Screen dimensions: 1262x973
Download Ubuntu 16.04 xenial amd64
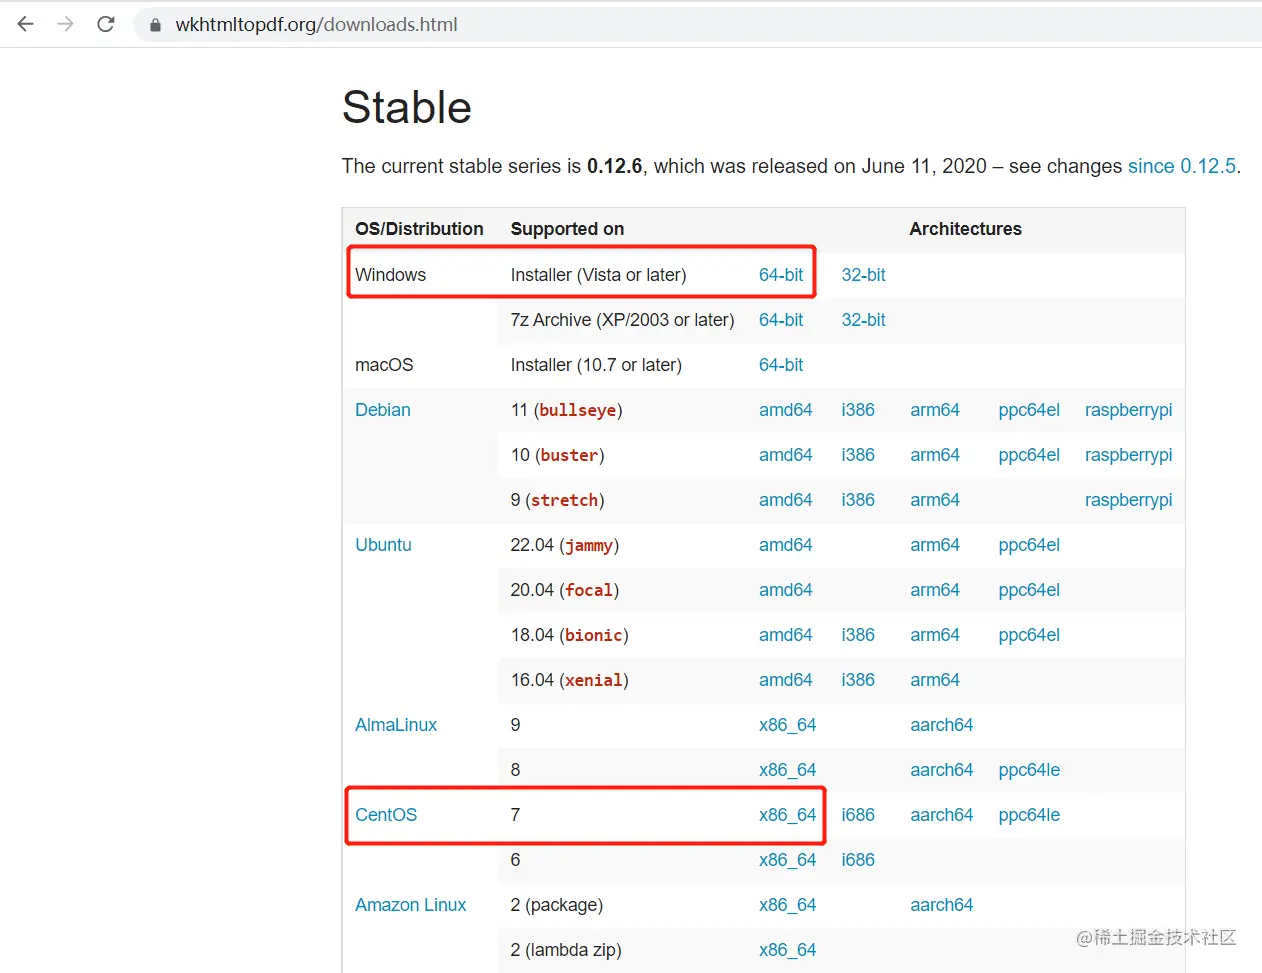point(785,680)
